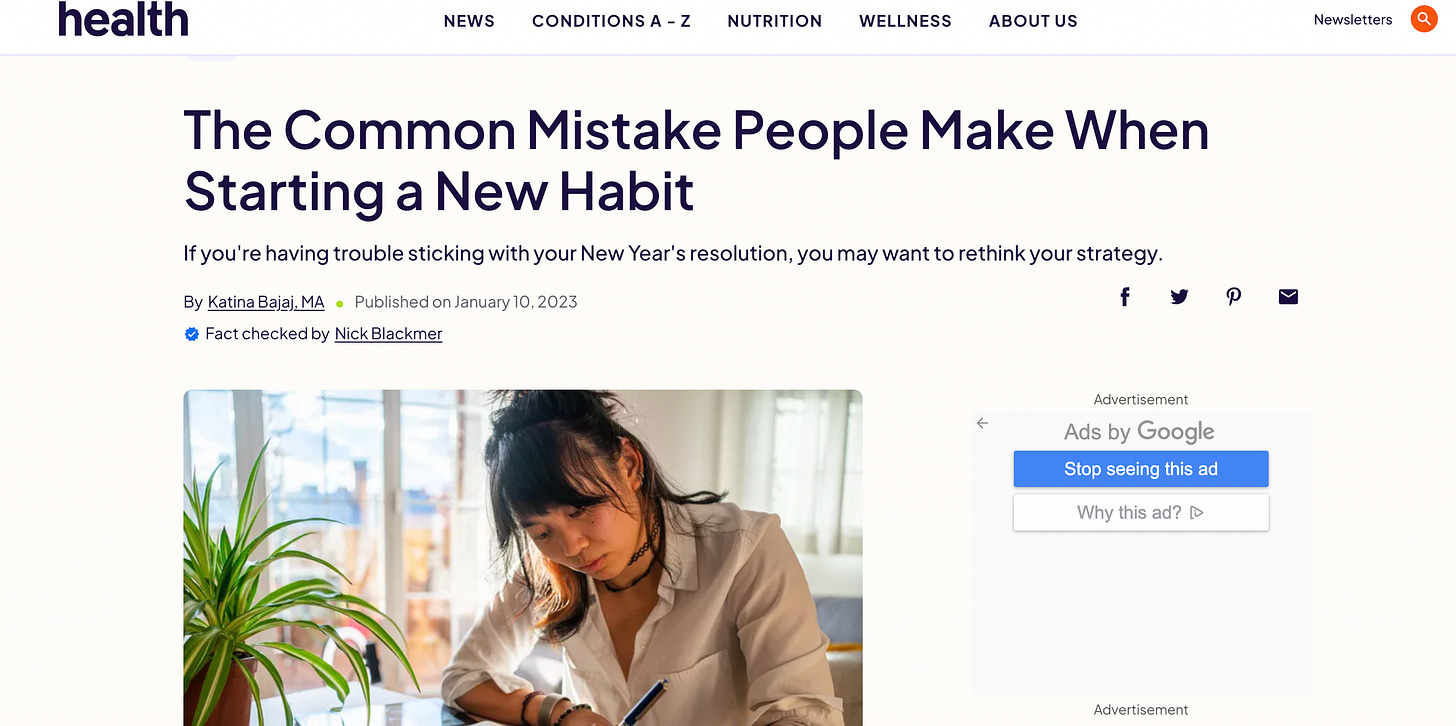Share article on Facebook

point(1125,297)
